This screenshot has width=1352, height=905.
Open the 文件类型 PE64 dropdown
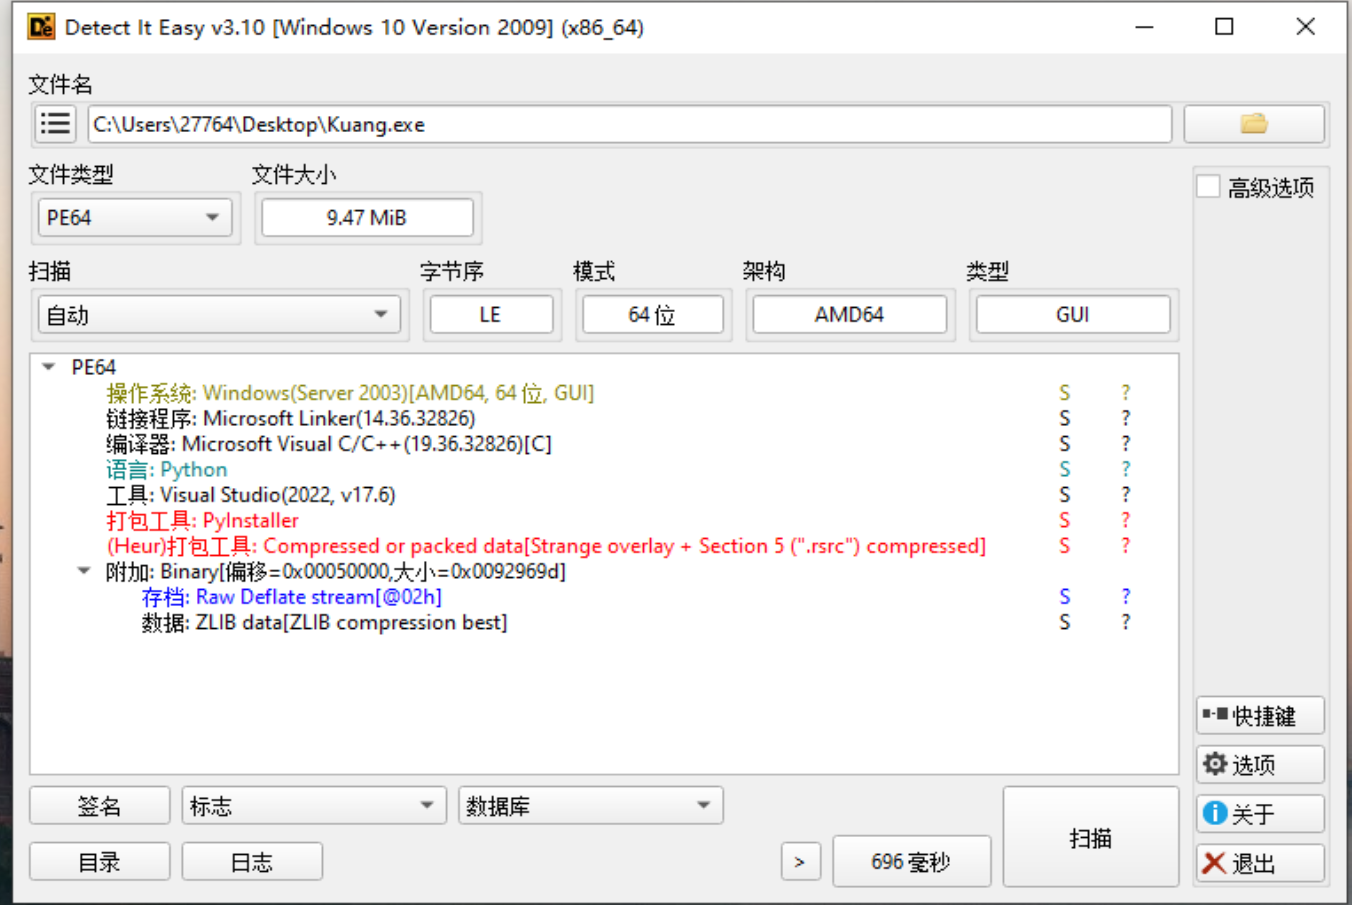pyautogui.click(x=134, y=218)
